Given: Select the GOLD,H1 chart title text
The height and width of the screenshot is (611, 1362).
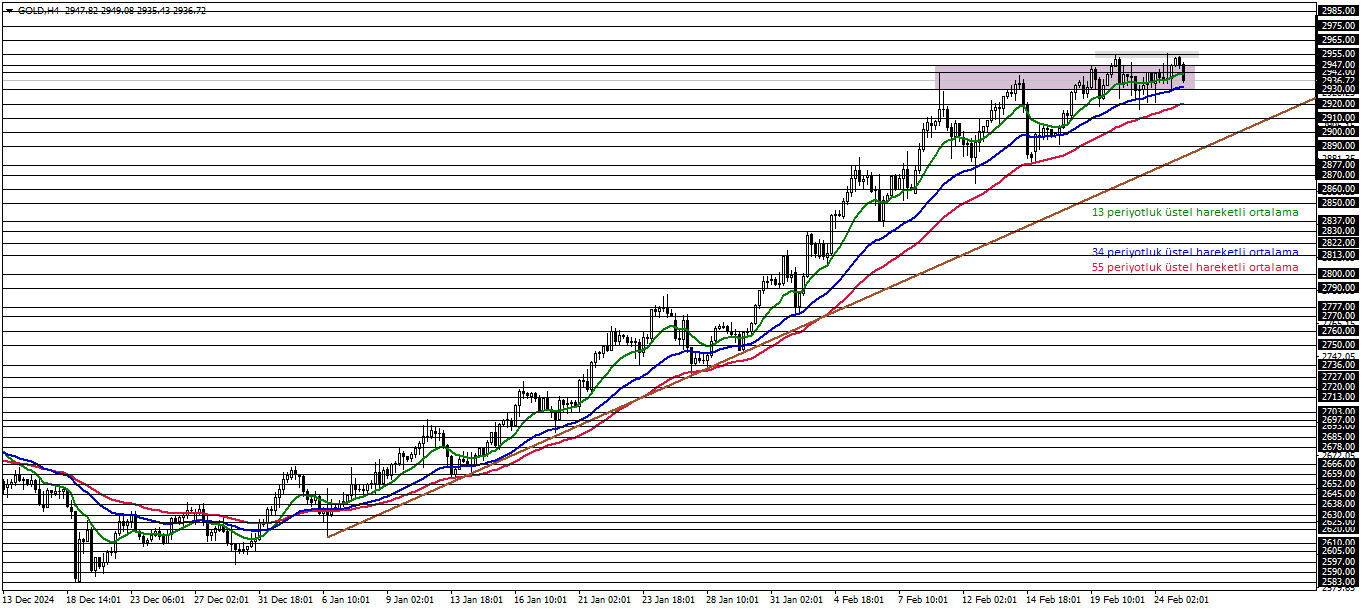Looking at the screenshot, I should 38,10.
